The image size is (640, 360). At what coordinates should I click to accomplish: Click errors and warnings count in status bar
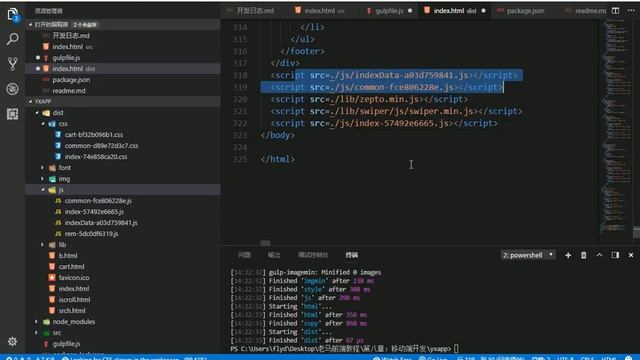(x=18, y=358)
